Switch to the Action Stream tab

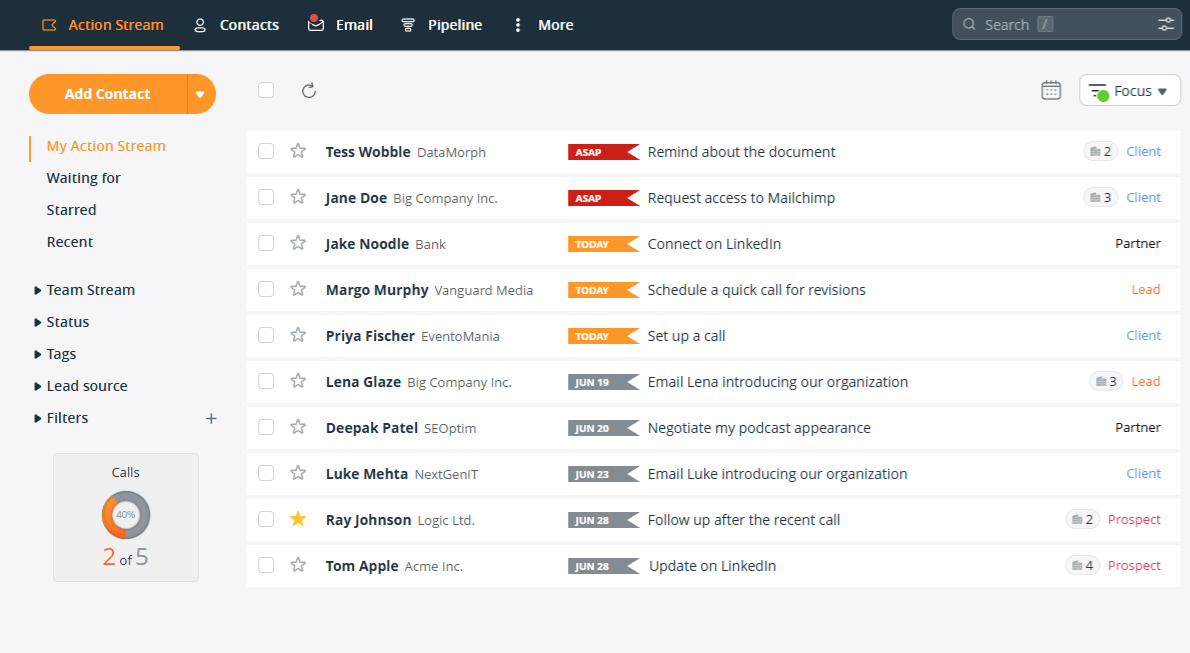(x=104, y=25)
